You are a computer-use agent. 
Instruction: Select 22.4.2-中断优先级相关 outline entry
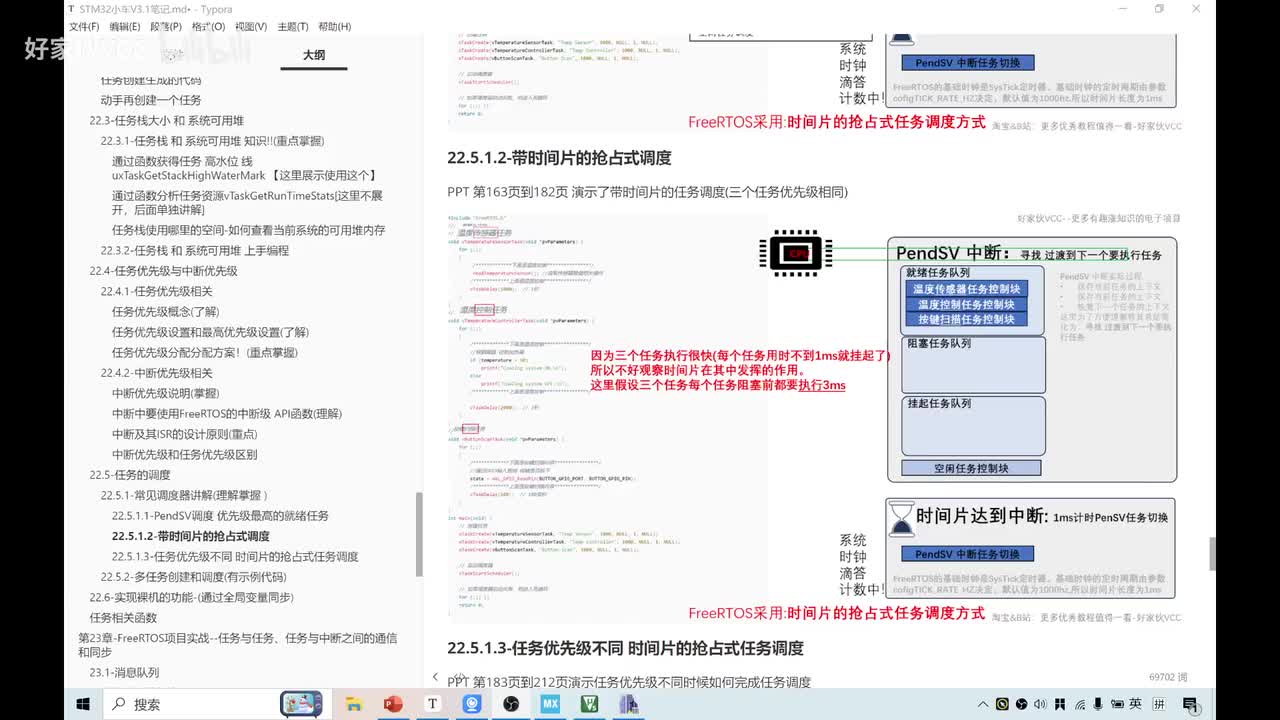(156, 373)
